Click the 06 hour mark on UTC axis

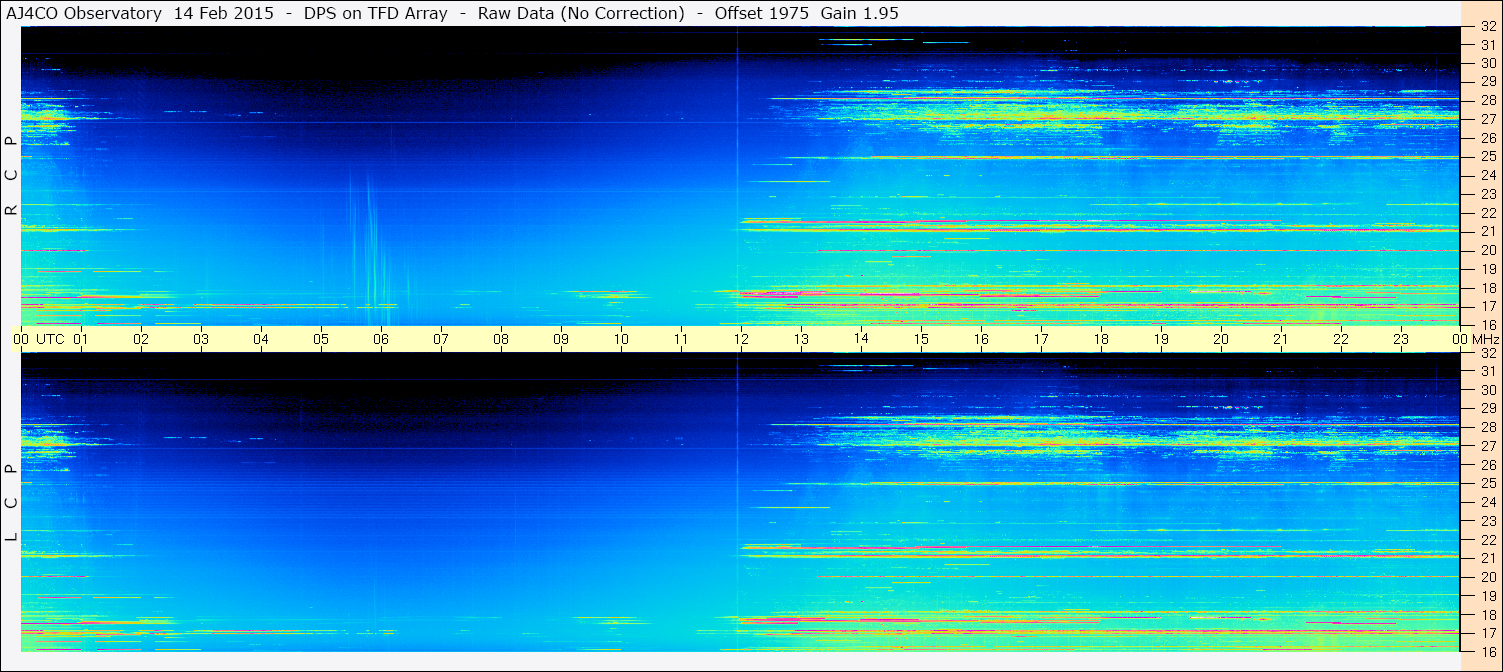pyautogui.click(x=381, y=339)
